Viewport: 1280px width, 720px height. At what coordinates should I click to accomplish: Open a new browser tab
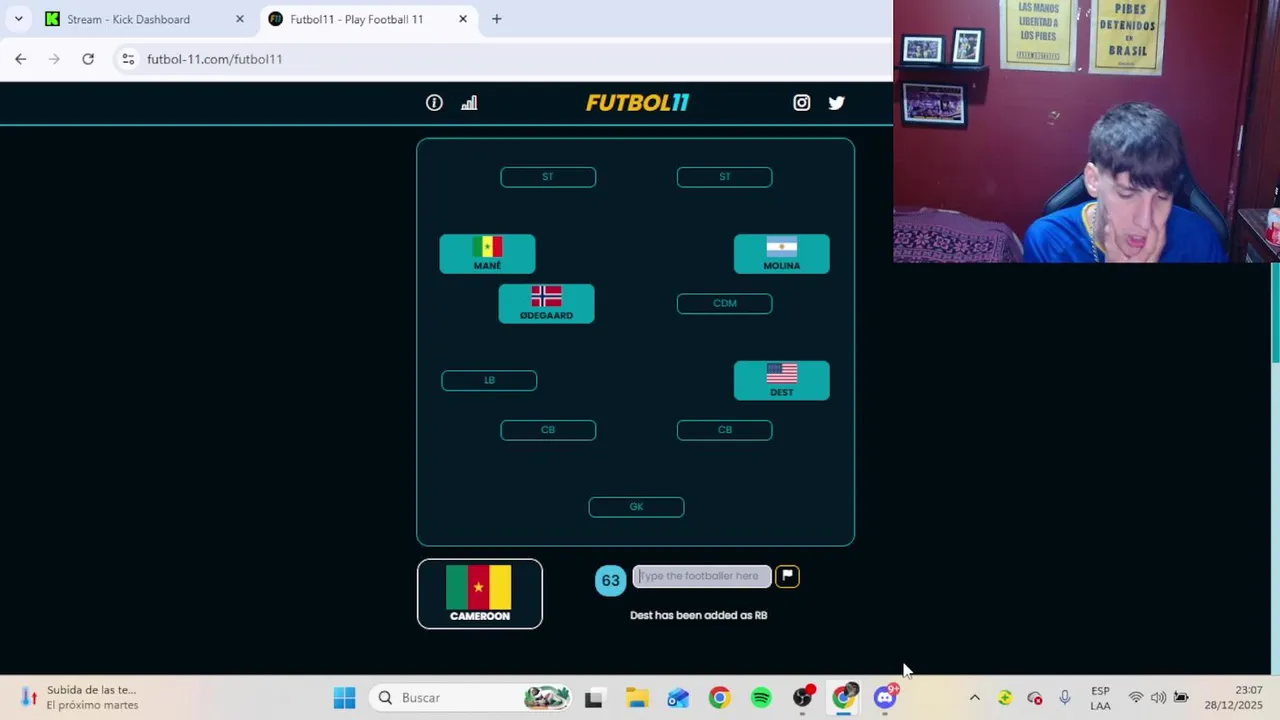pos(496,19)
